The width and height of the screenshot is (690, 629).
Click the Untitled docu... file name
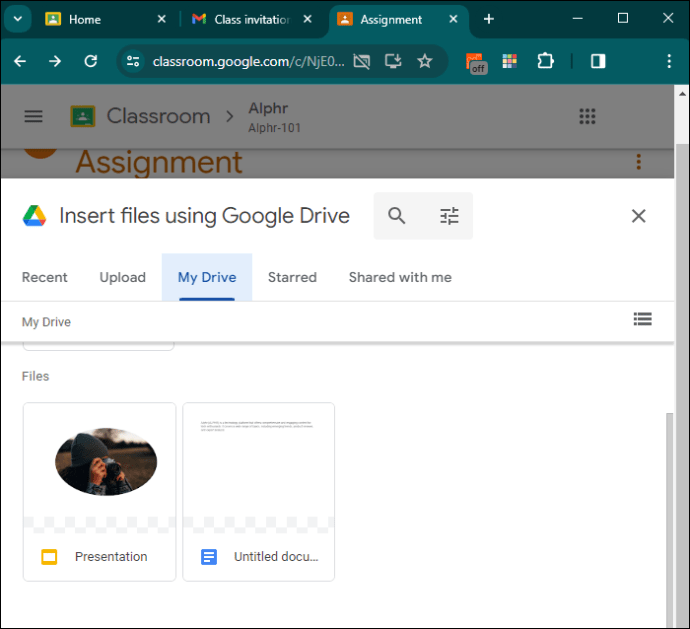(276, 557)
